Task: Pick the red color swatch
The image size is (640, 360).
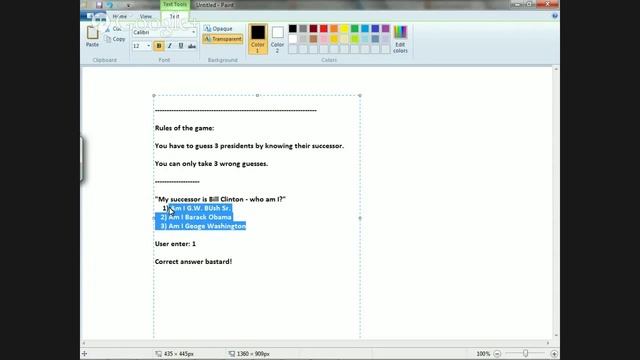Action: 324,29
